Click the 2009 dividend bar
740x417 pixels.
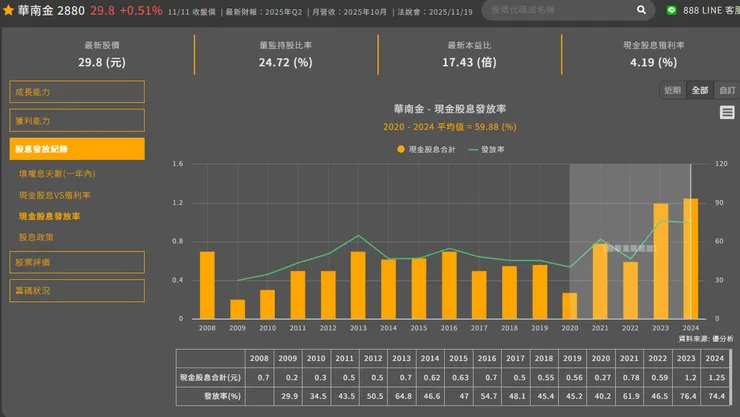237,309
